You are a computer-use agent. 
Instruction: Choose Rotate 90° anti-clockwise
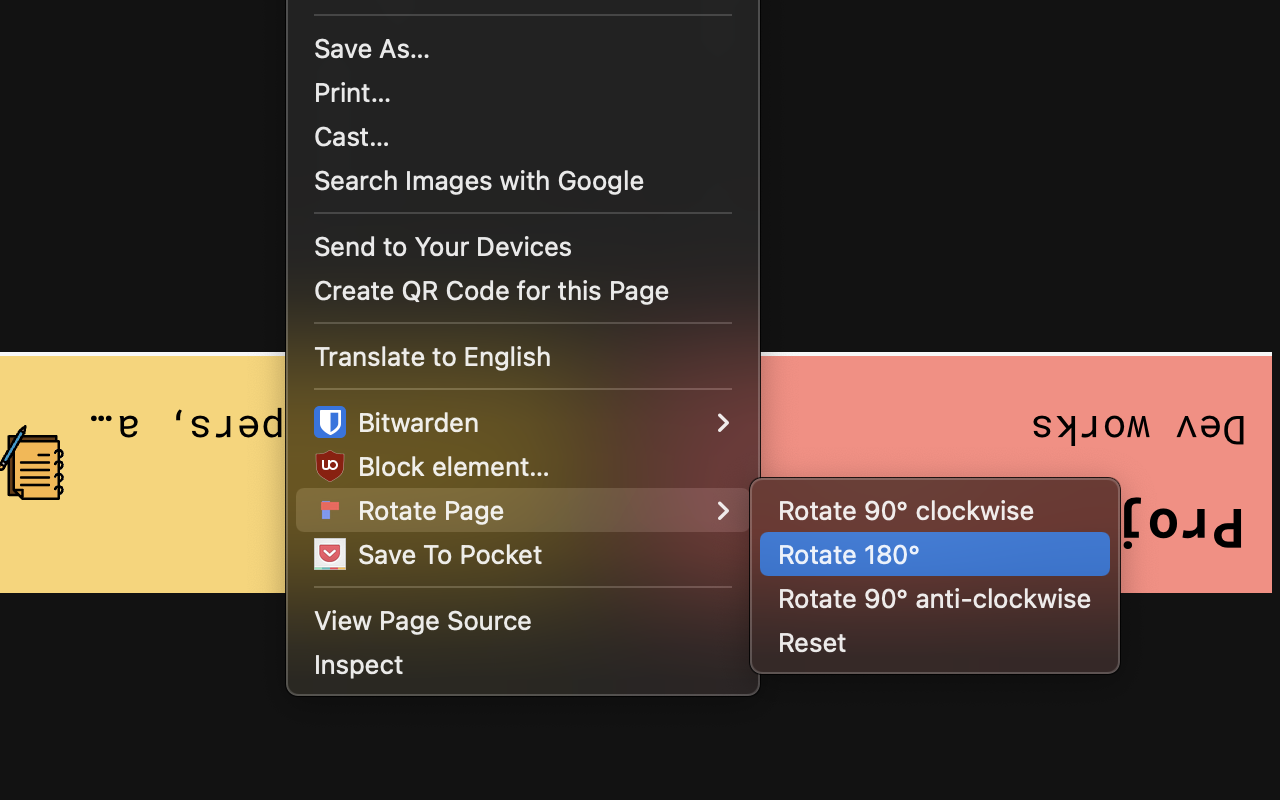tap(935, 598)
